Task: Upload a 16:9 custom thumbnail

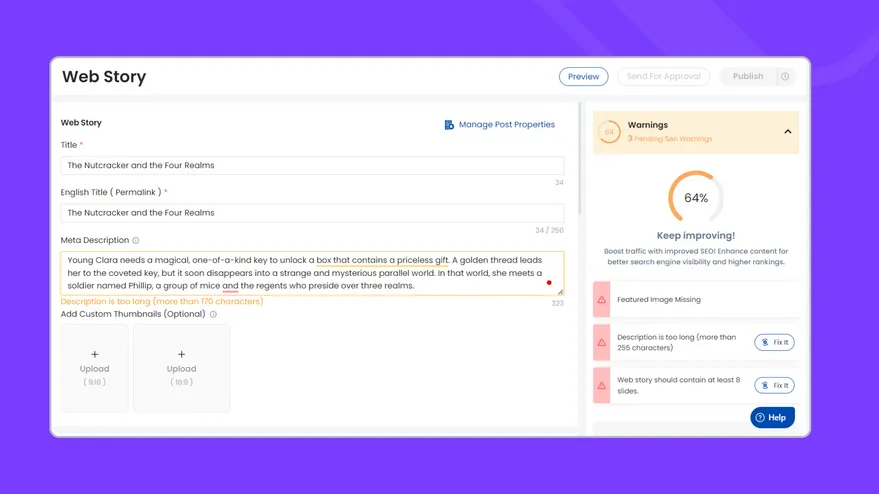Action: pos(181,367)
